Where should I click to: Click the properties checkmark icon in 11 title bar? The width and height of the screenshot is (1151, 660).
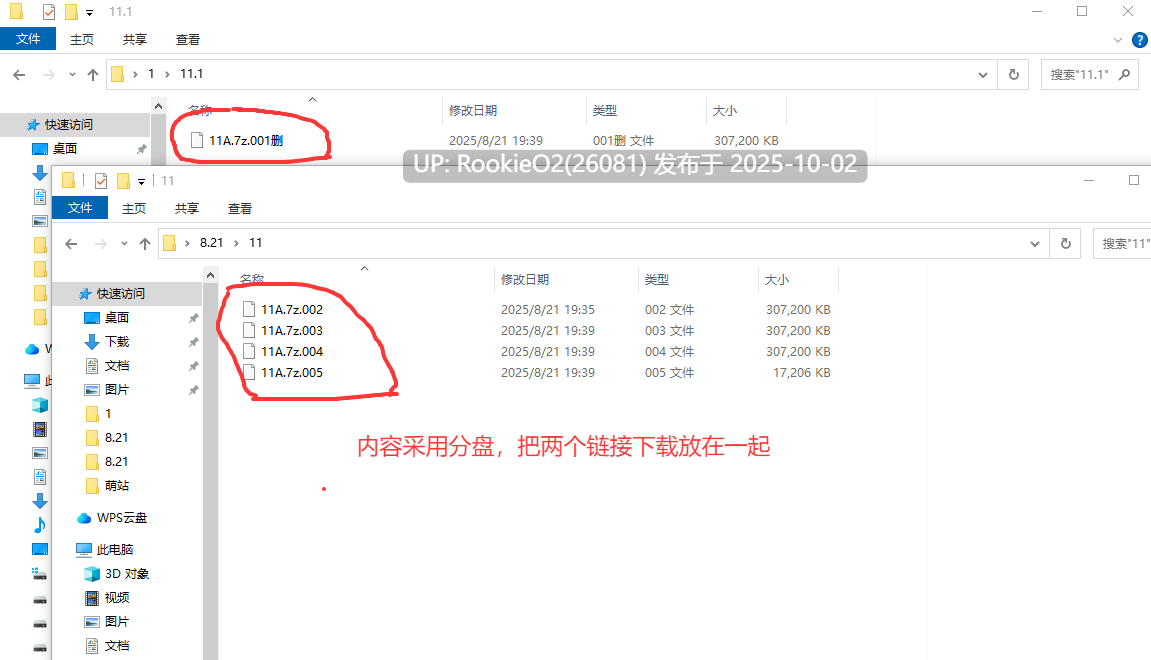[x=101, y=181]
